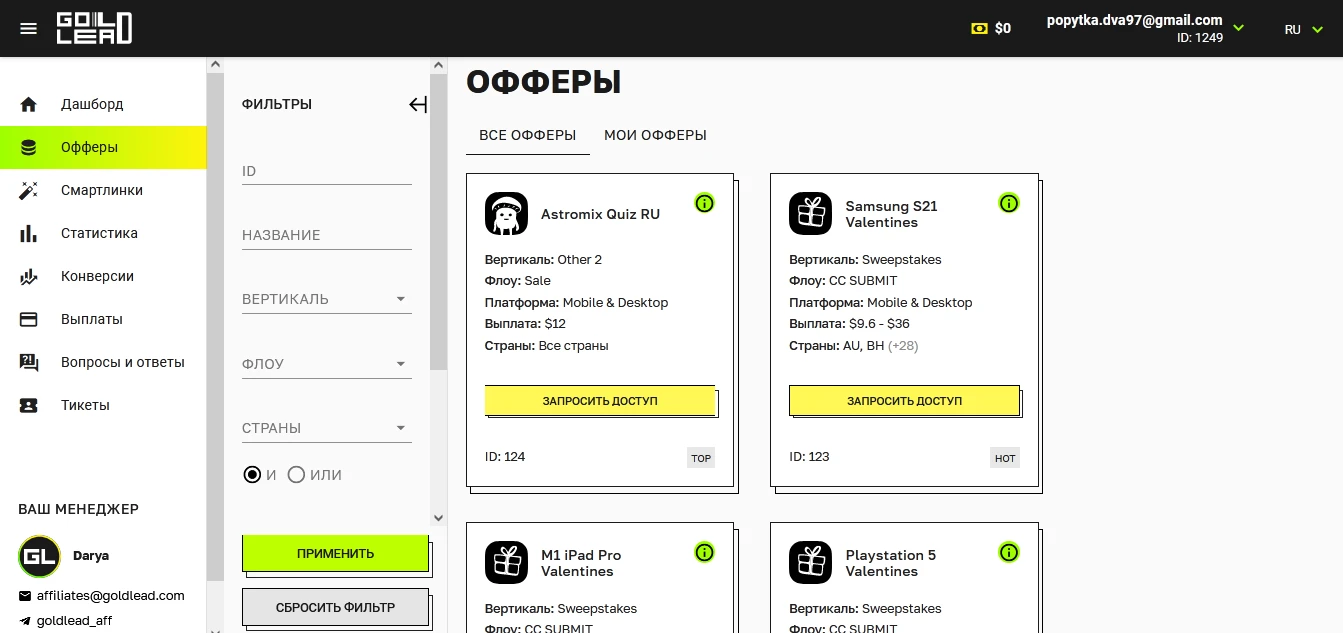
Task: Click info icon on Astromix Quiz RU
Action: [x=704, y=203]
